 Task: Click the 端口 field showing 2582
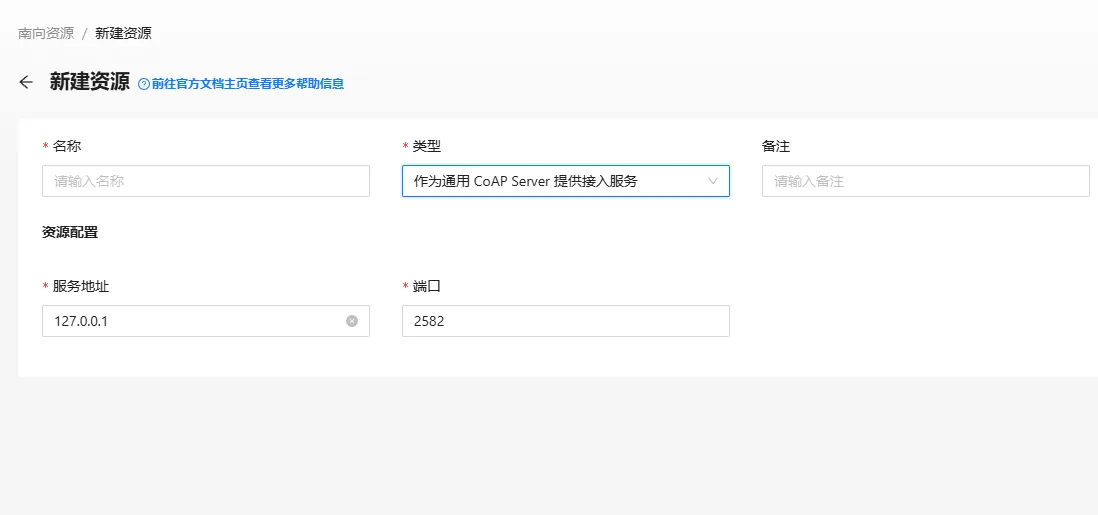pyautogui.click(x=566, y=321)
